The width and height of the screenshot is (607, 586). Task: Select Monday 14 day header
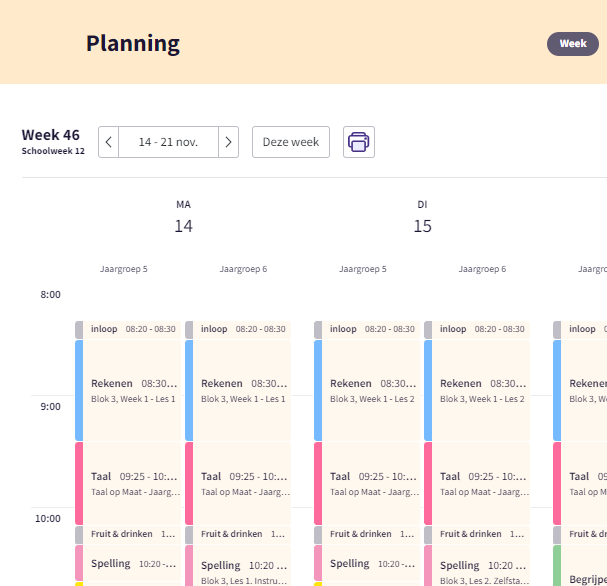pyautogui.click(x=183, y=217)
